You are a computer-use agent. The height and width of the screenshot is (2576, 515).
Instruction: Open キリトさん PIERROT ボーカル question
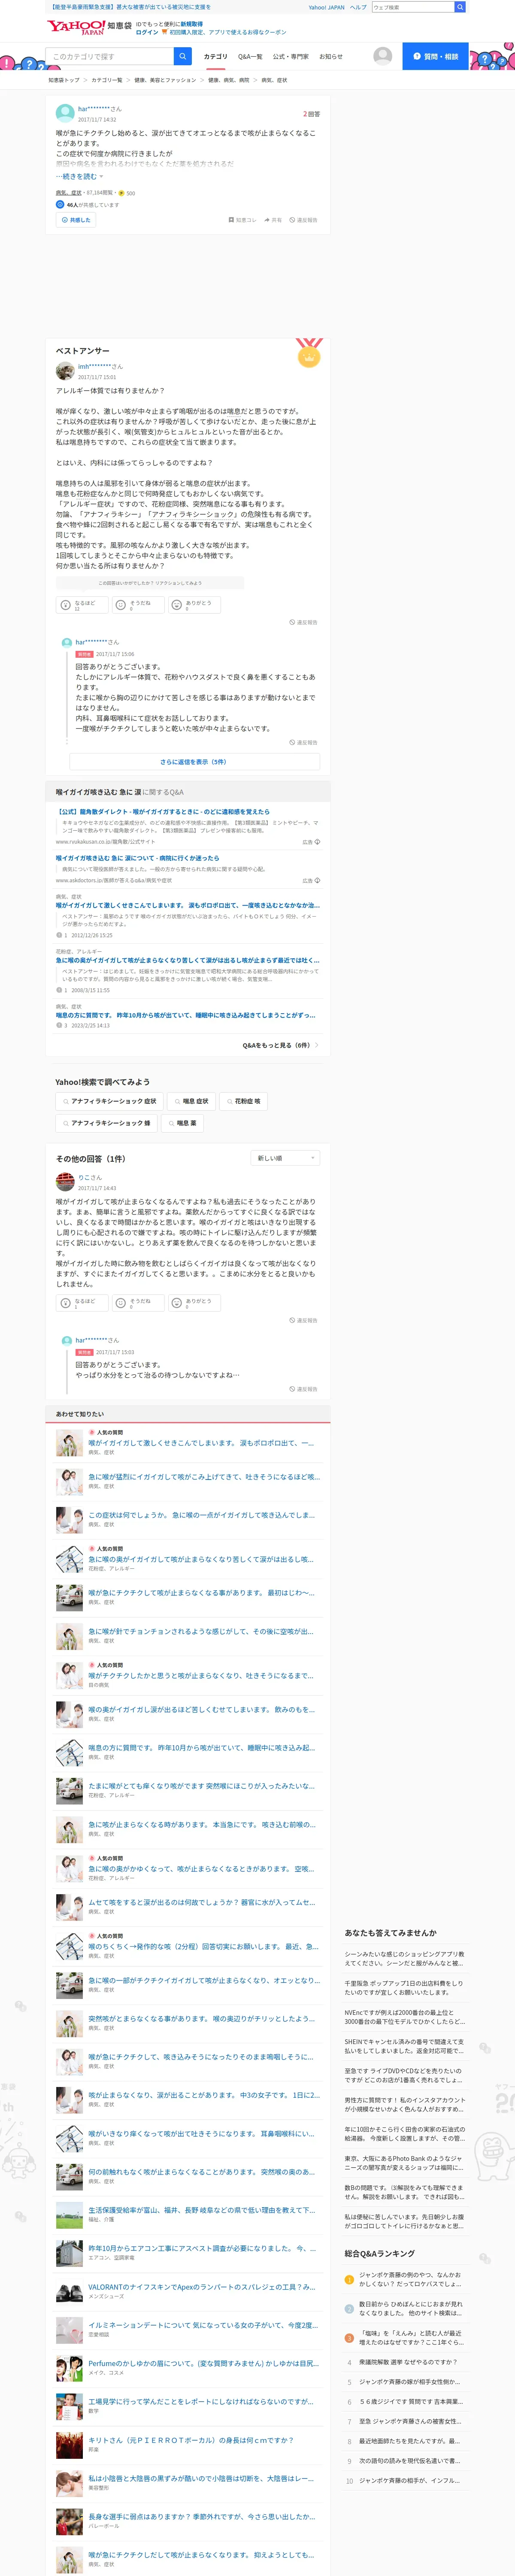(191, 2440)
